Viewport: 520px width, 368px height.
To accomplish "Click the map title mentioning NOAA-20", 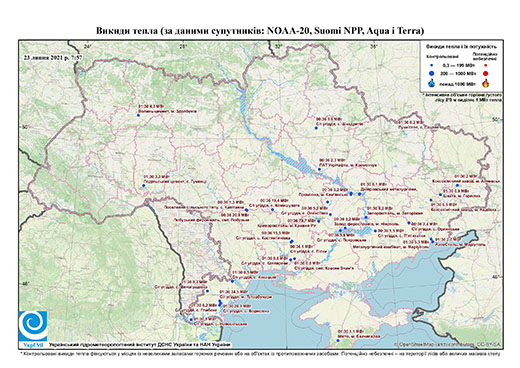I will 260,31.
